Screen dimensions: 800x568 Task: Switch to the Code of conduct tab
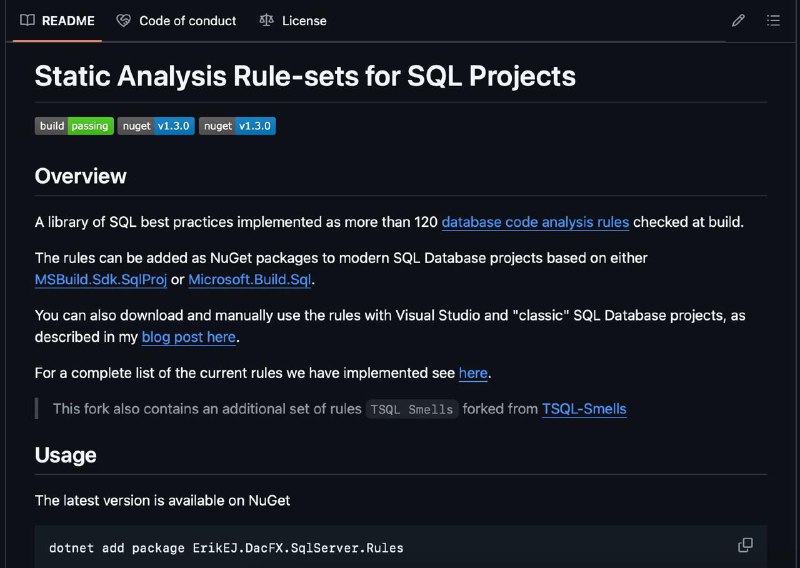[x=176, y=21]
